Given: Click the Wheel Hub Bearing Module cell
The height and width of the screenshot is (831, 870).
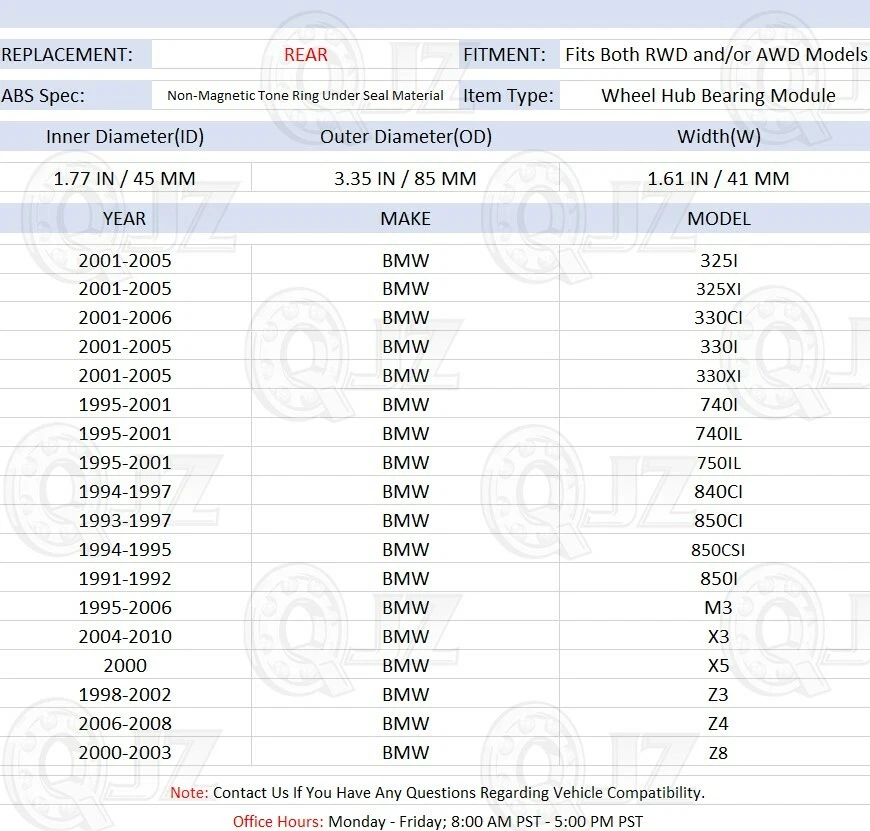Looking at the screenshot, I should 718,95.
